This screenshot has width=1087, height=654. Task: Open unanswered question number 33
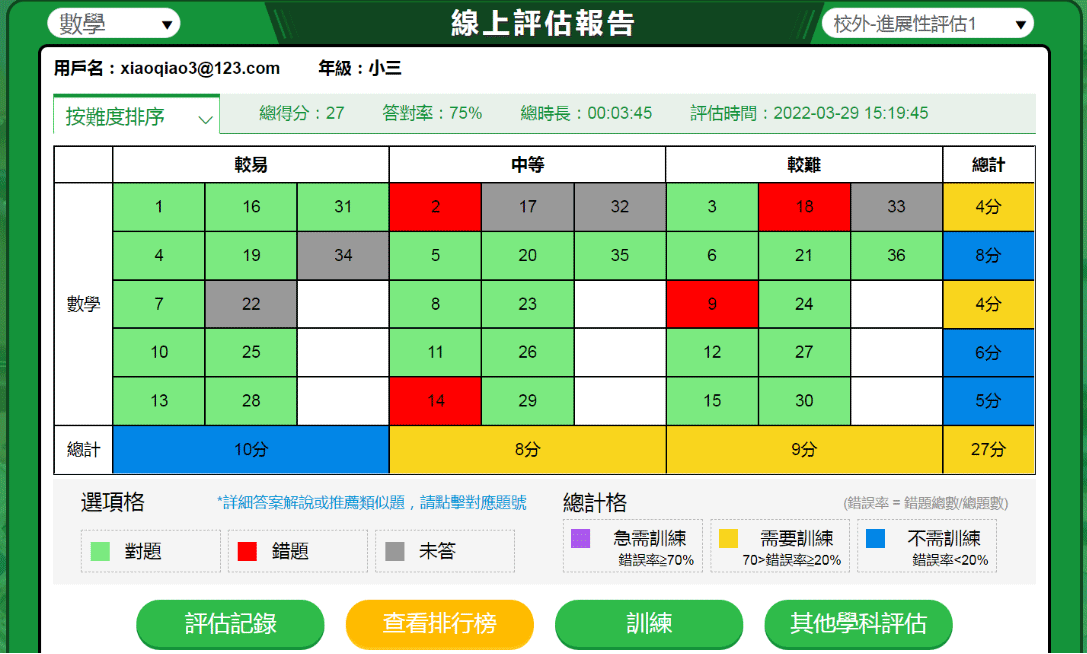click(x=896, y=207)
